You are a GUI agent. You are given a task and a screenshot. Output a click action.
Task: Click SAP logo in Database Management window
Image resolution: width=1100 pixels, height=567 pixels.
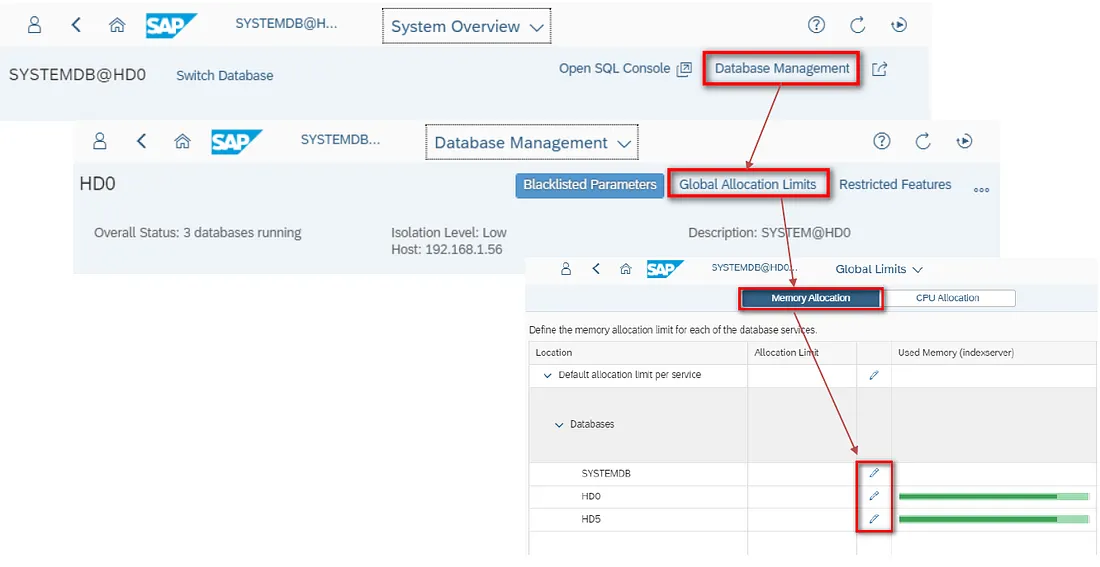click(236, 141)
